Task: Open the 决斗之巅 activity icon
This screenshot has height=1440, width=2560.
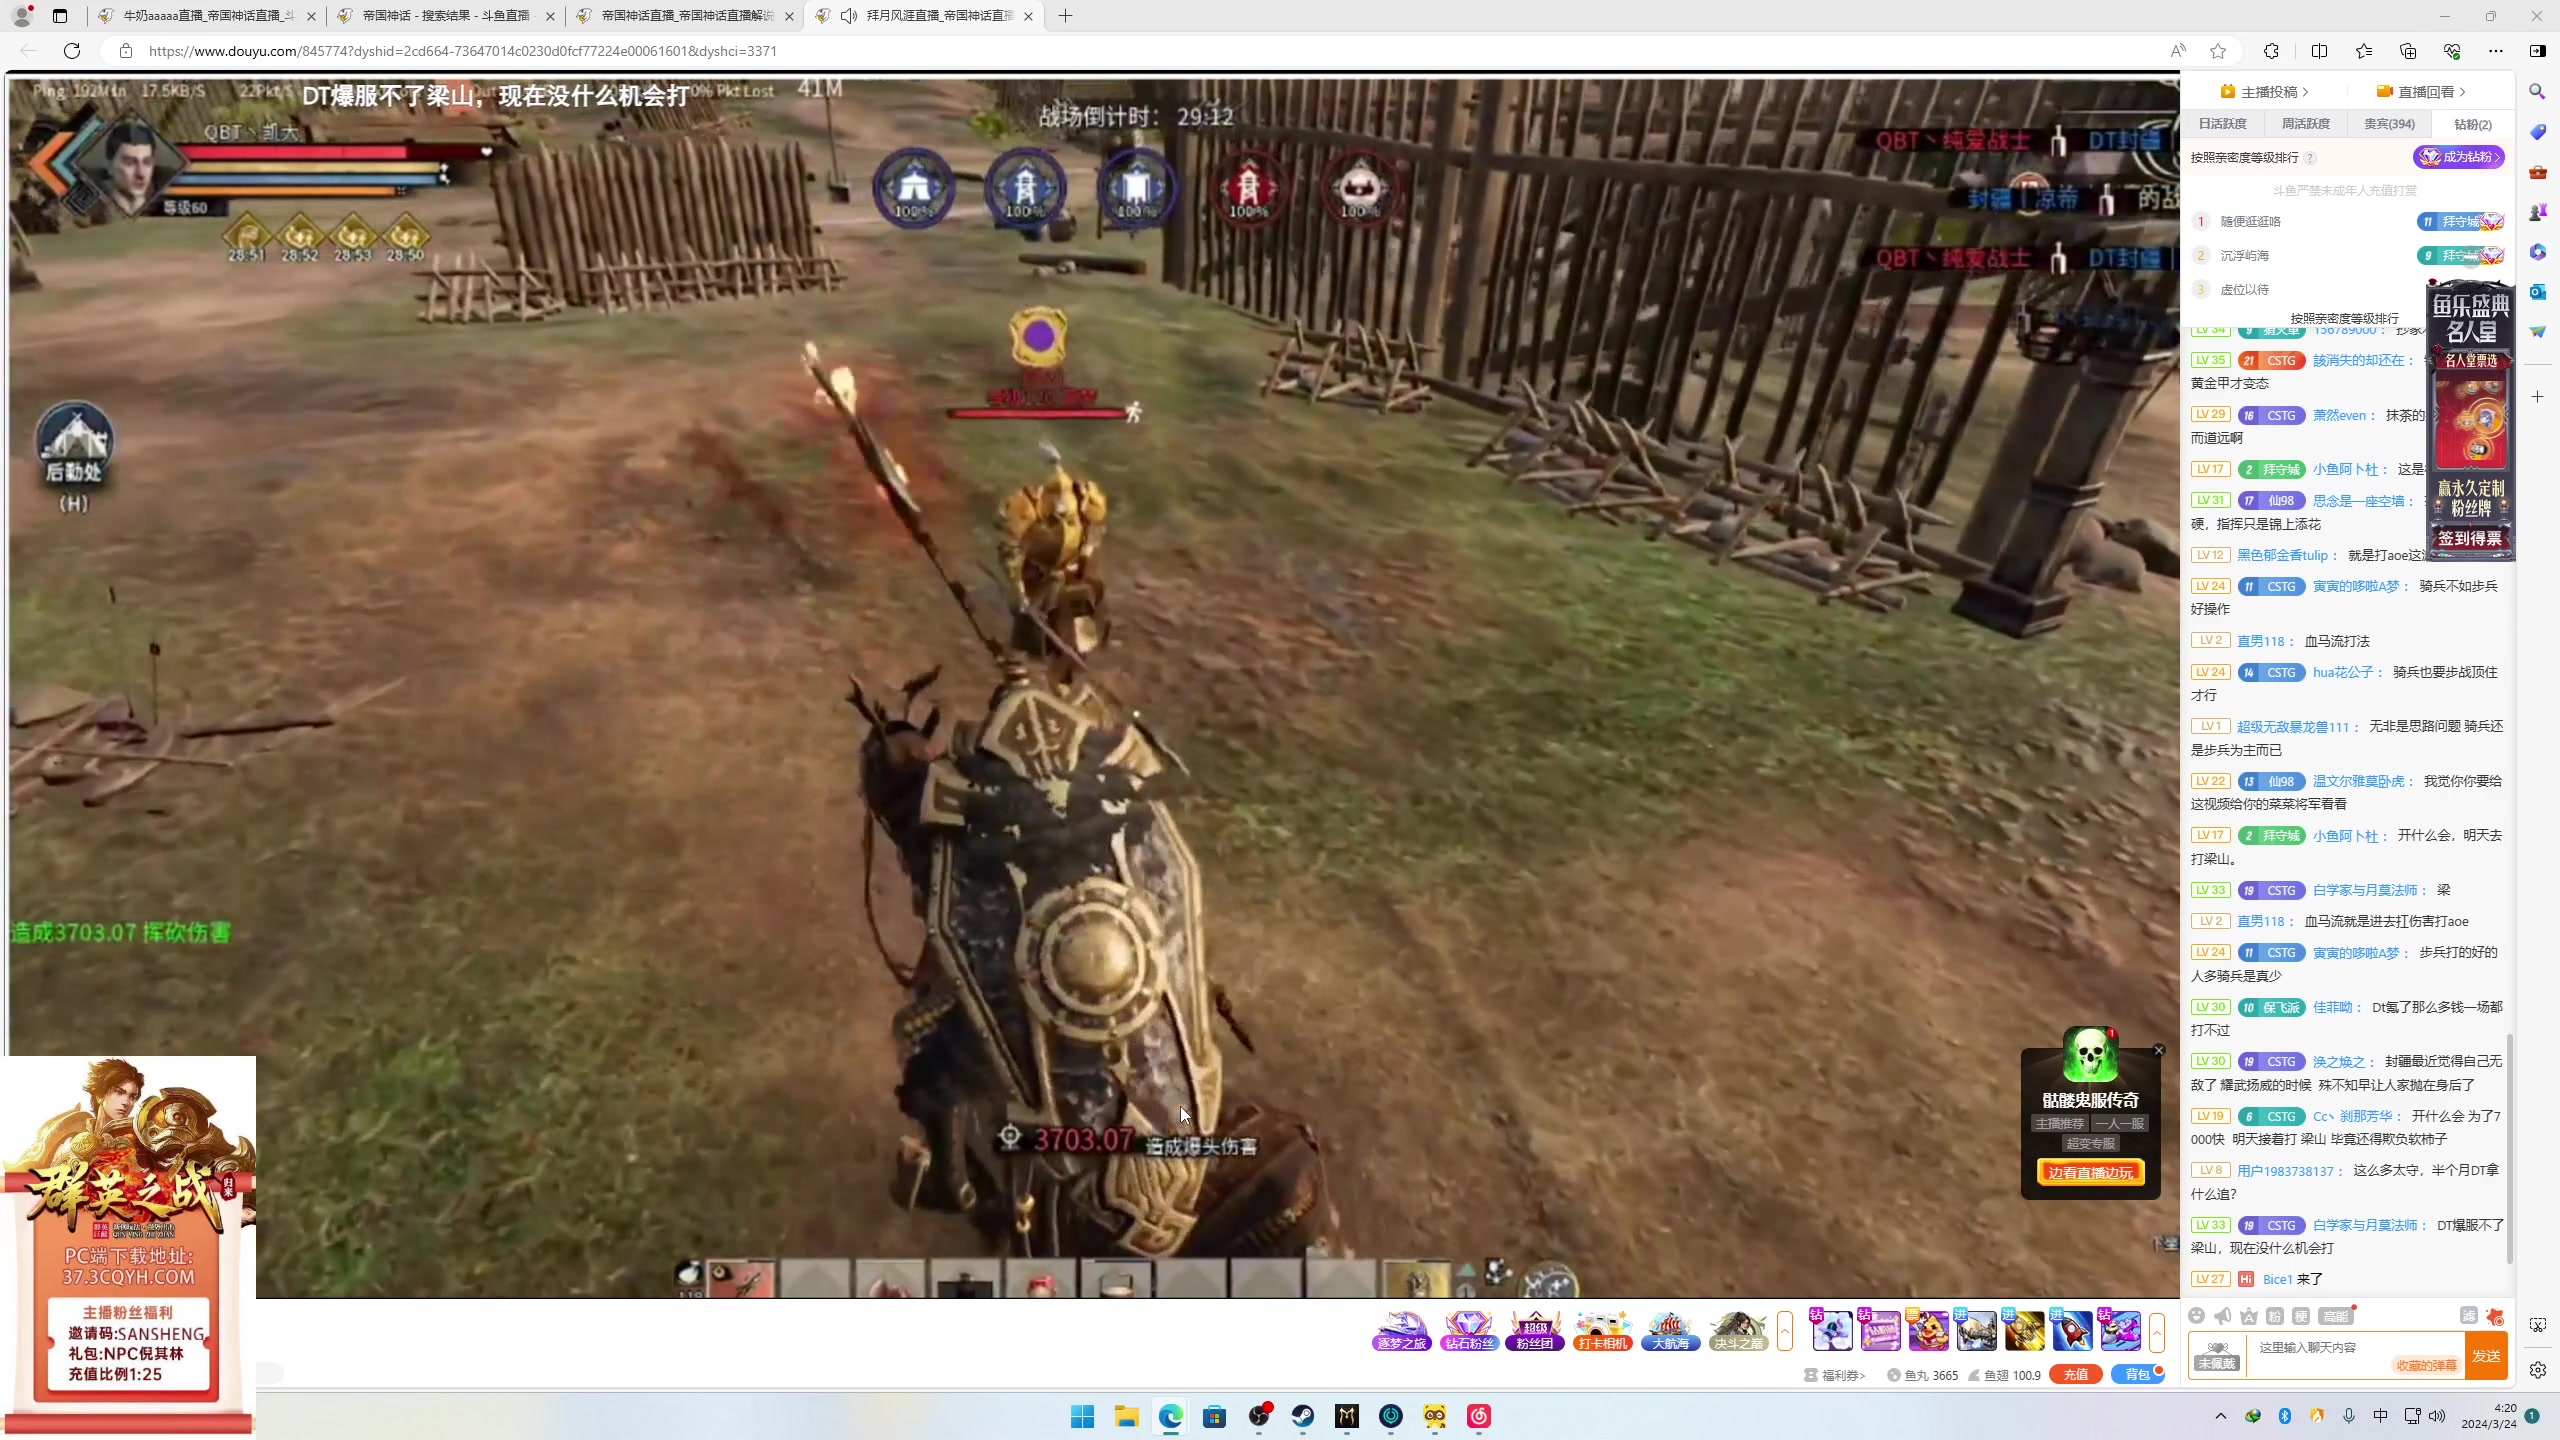Action: (x=1737, y=1331)
